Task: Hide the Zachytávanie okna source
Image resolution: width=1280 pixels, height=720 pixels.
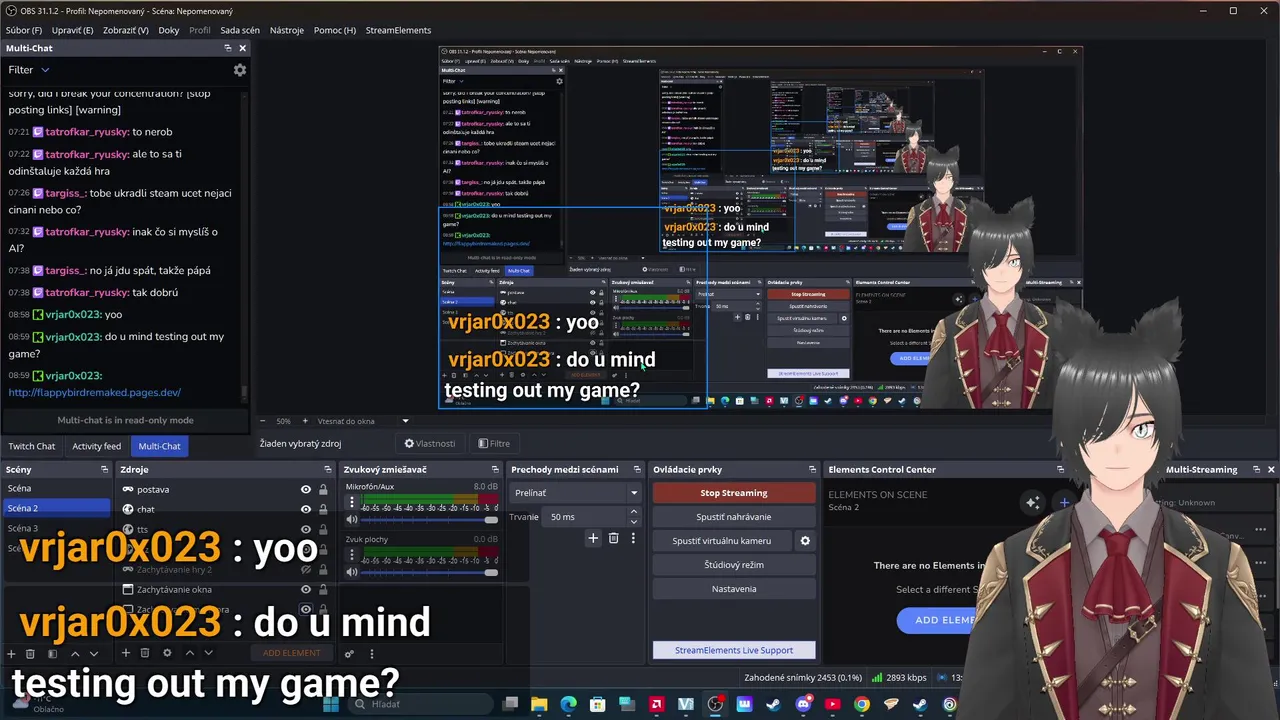Action: coord(306,590)
